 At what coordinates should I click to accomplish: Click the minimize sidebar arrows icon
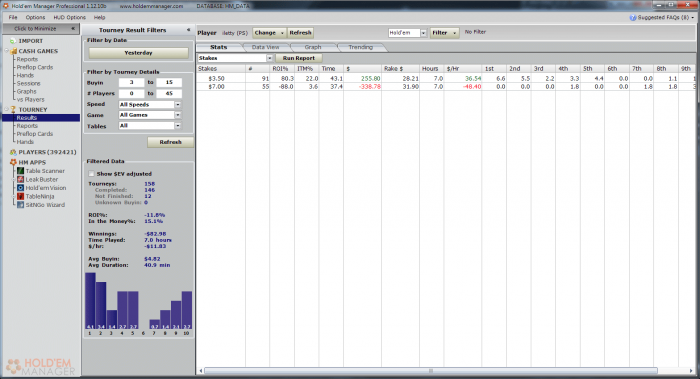[73, 29]
